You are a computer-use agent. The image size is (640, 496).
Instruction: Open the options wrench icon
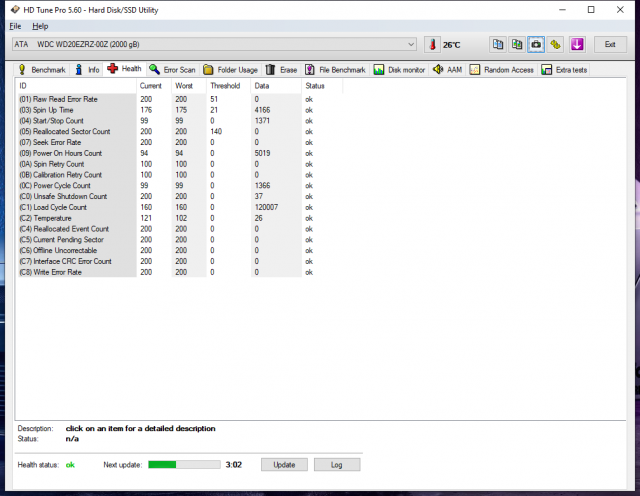click(x=555, y=45)
